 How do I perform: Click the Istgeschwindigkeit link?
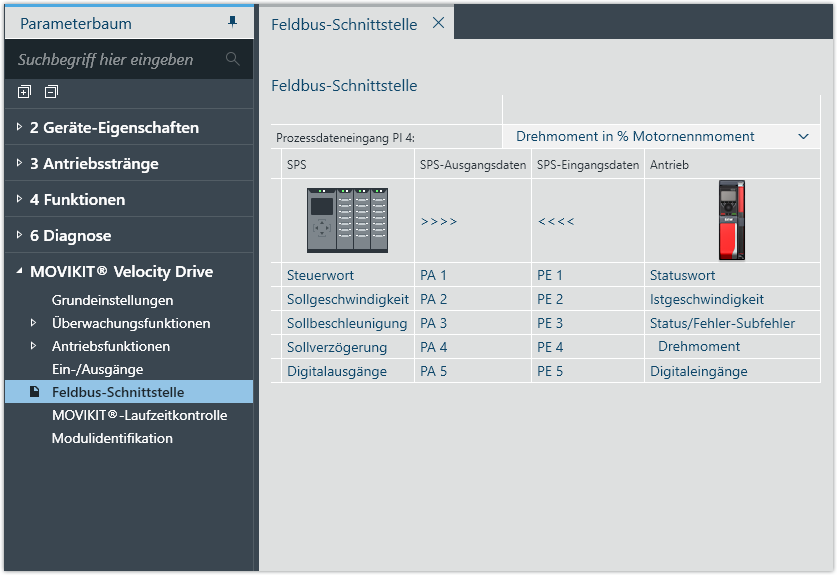pyautogui.click(x=706, y=299)
